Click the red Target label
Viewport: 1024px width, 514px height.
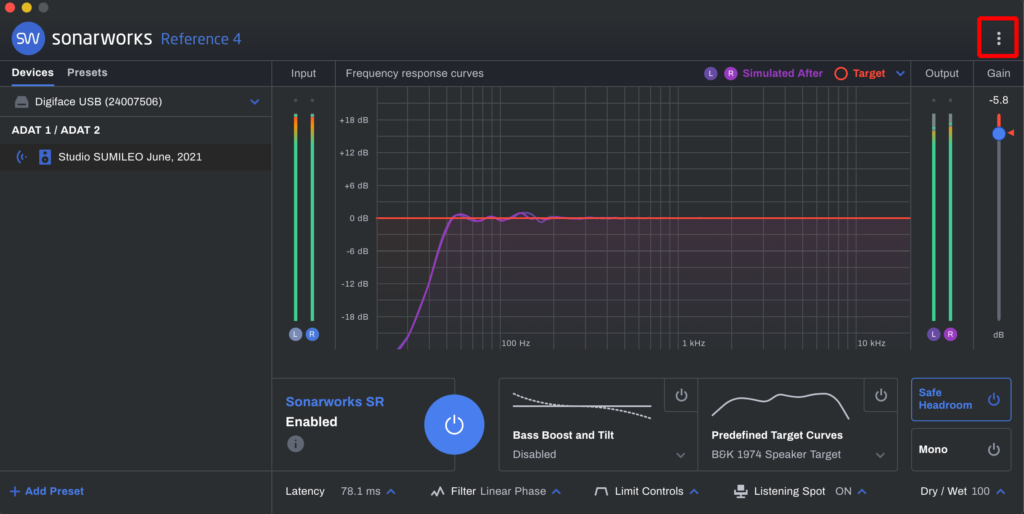click(x=869, y=73)
